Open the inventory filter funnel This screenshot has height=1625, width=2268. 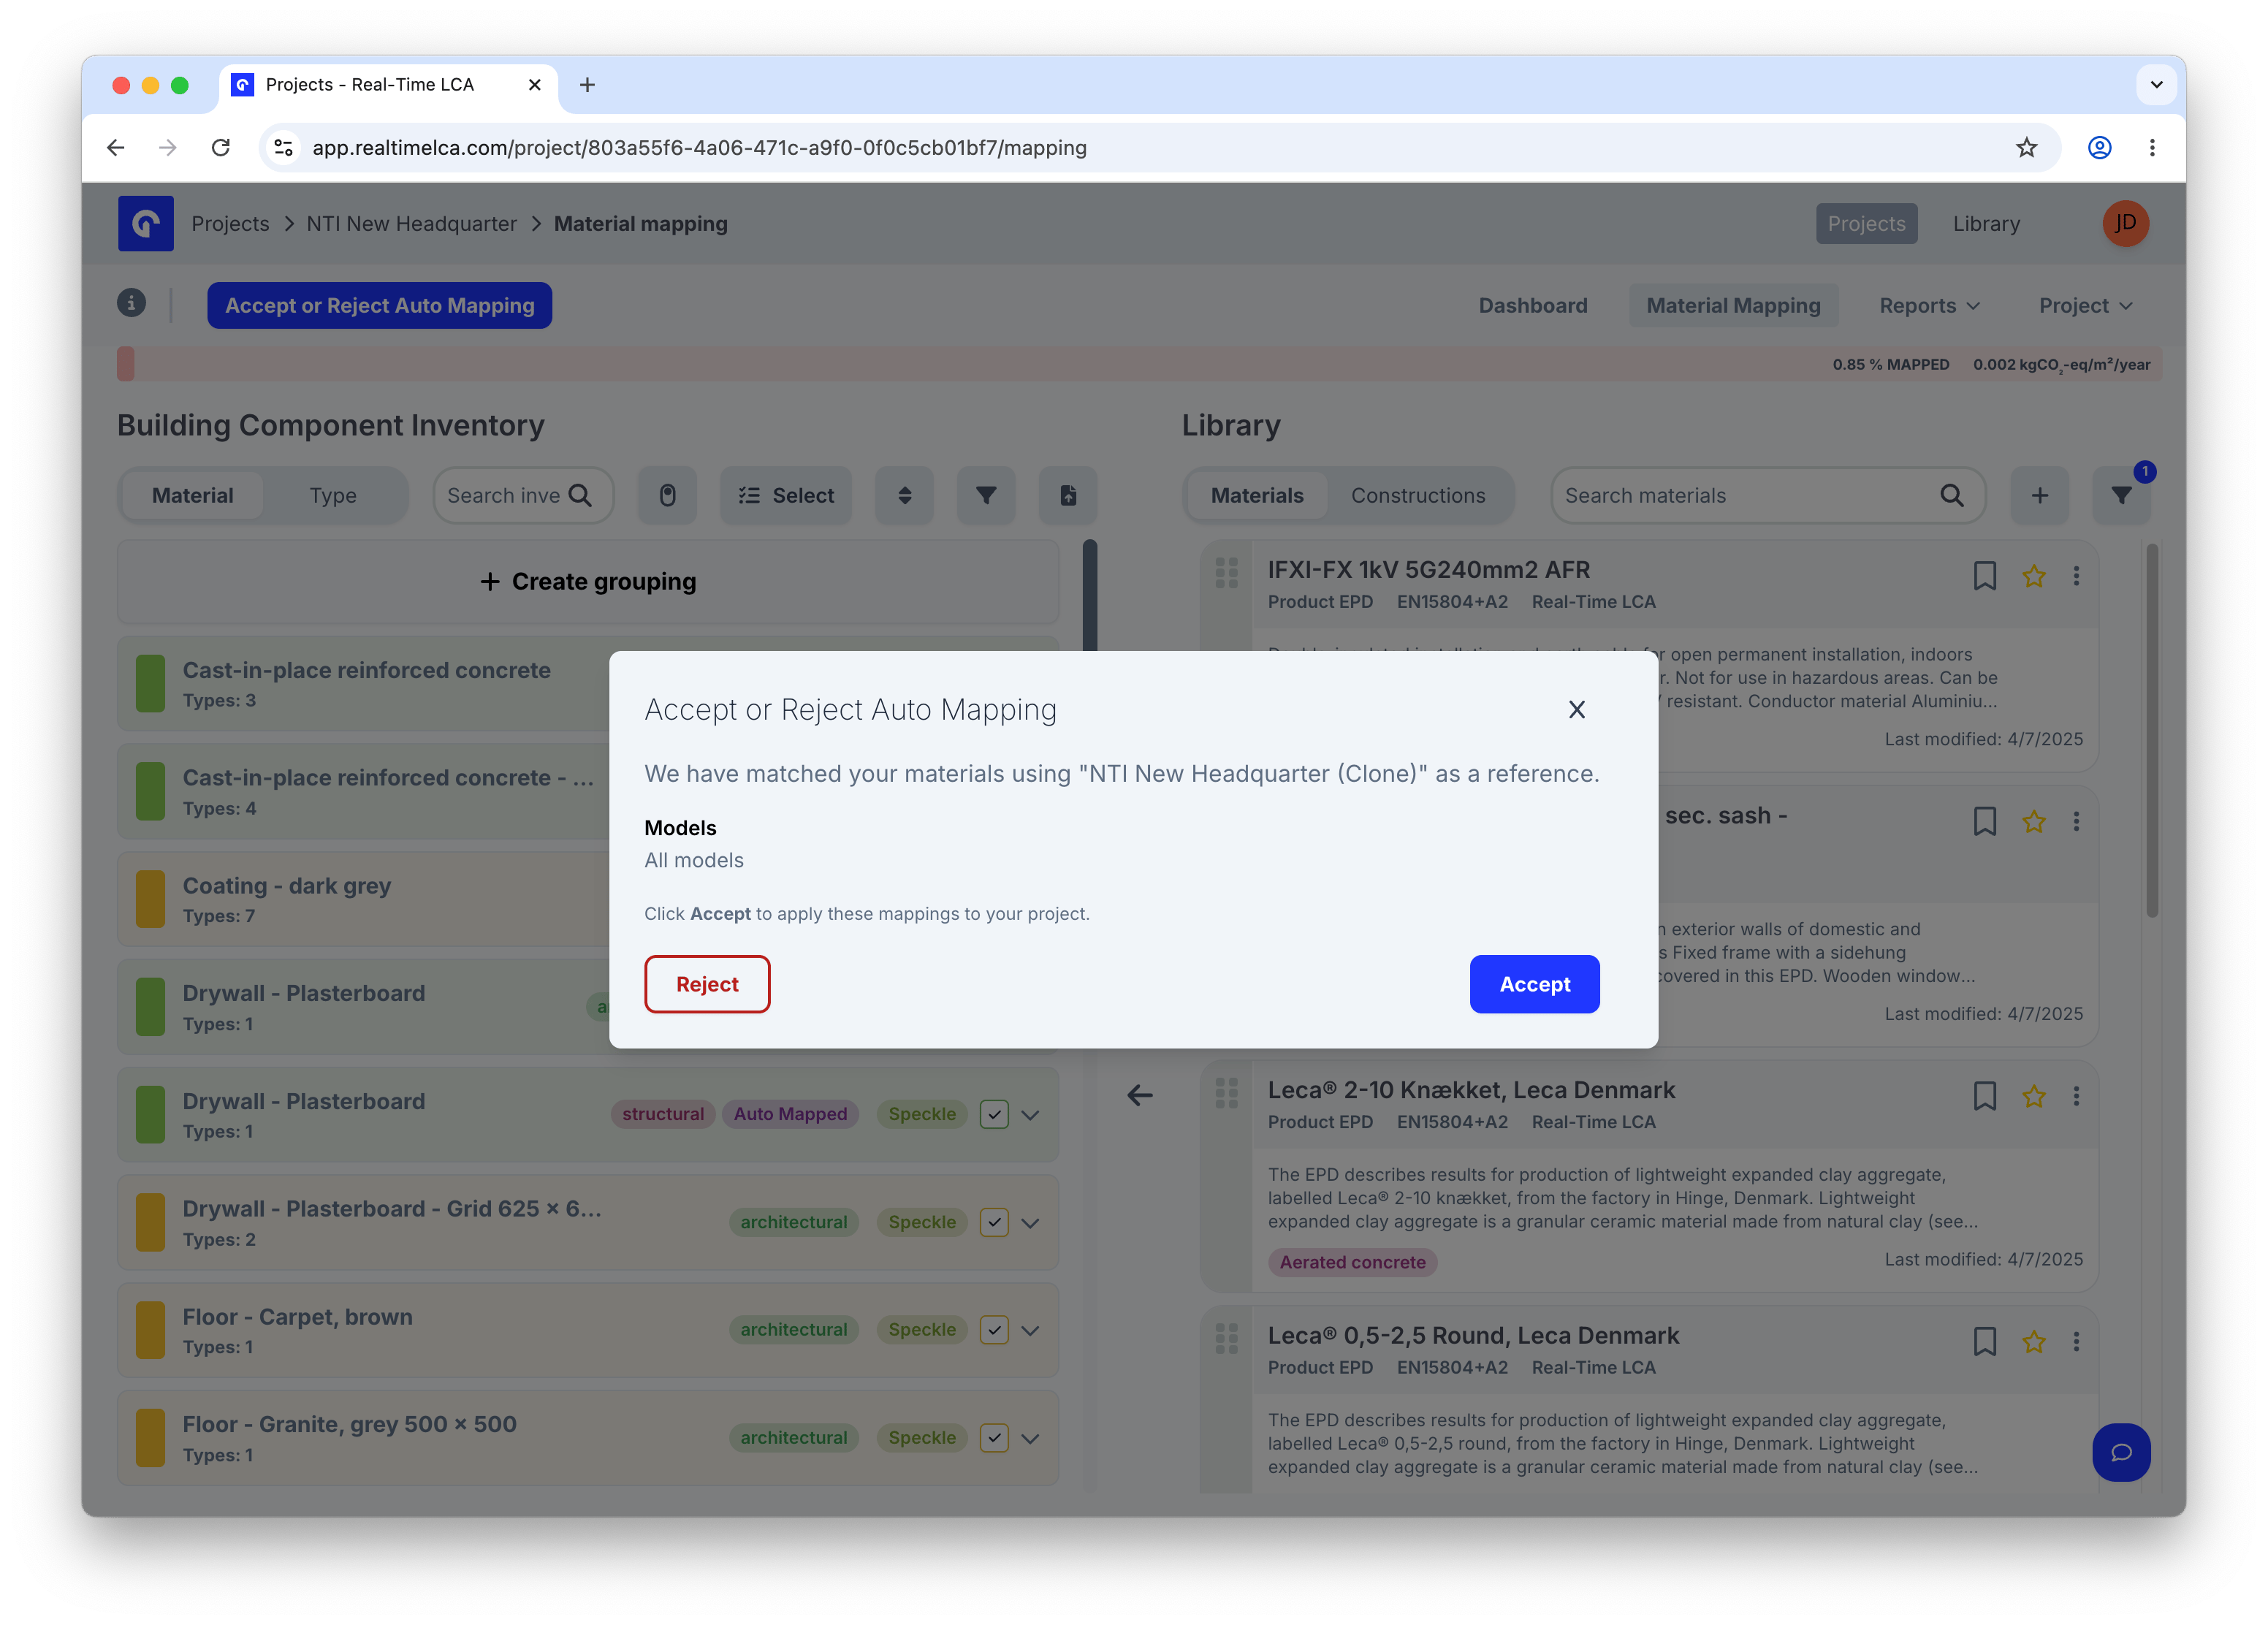(986, 495)
